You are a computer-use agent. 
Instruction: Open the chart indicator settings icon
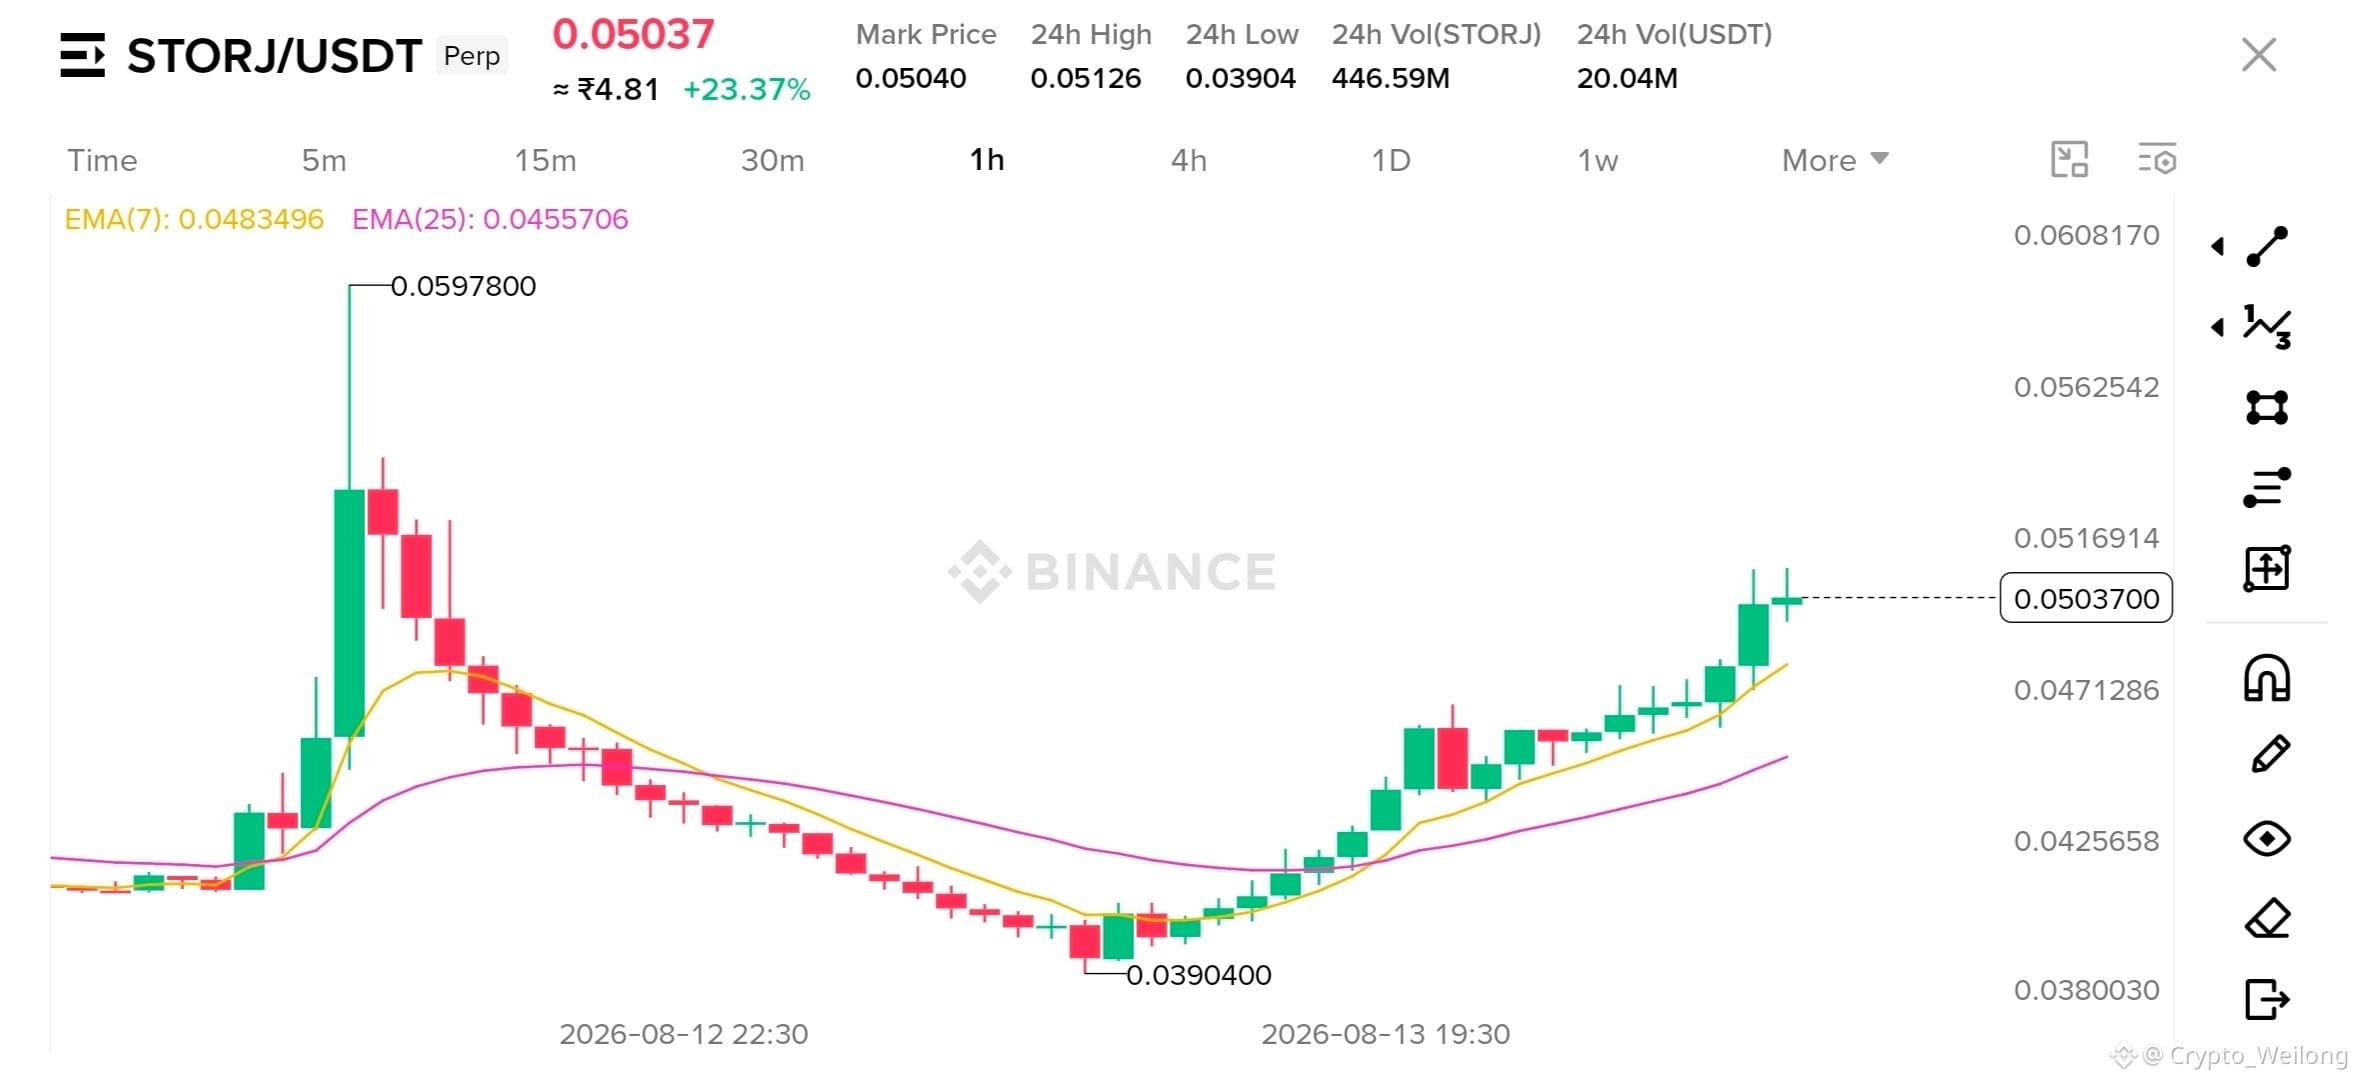[2157, 160]
